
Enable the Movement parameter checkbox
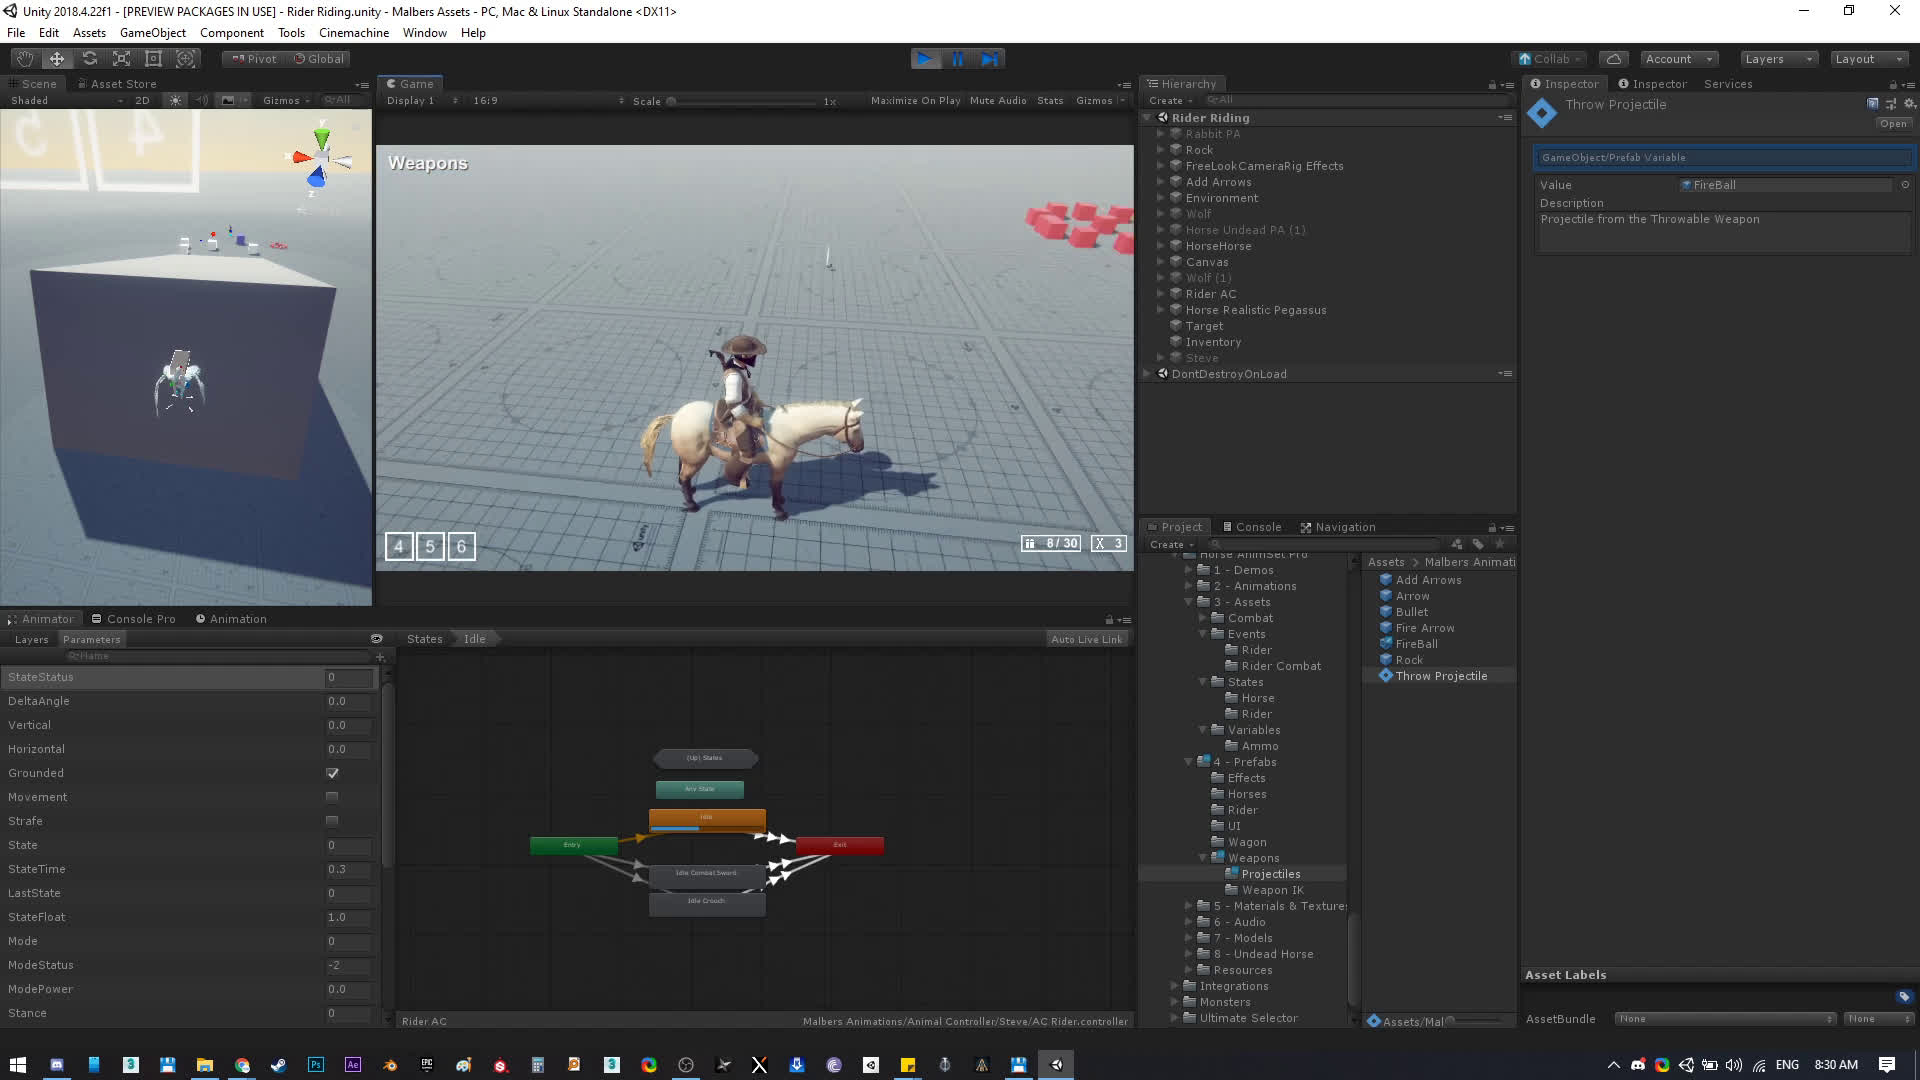pos(332,797)
